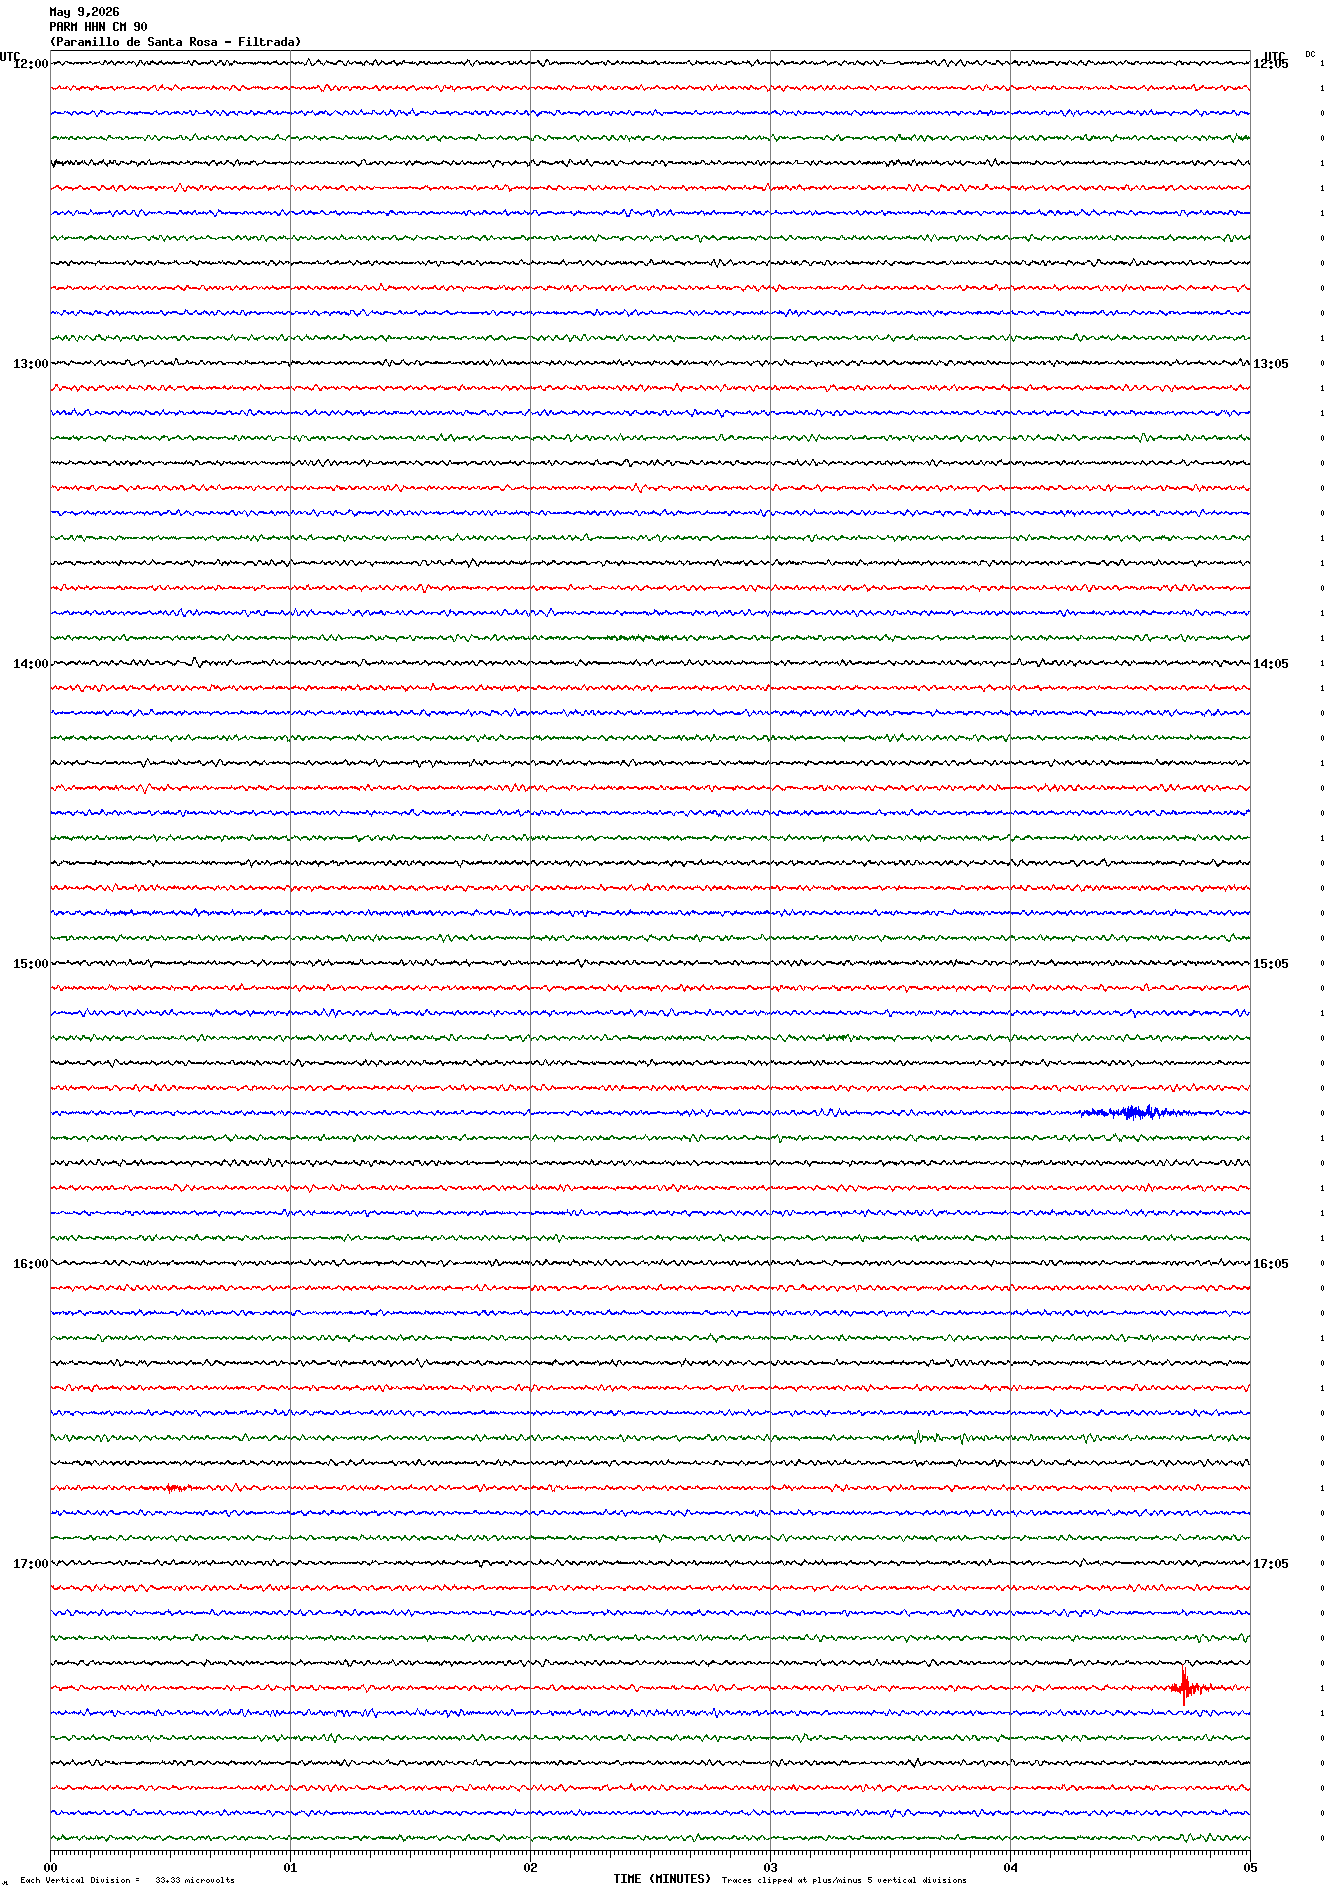The height and width of the screenshot is (1894, 1330).
Task: Click the May 9,2026 date header
Action: coord(84,12)
